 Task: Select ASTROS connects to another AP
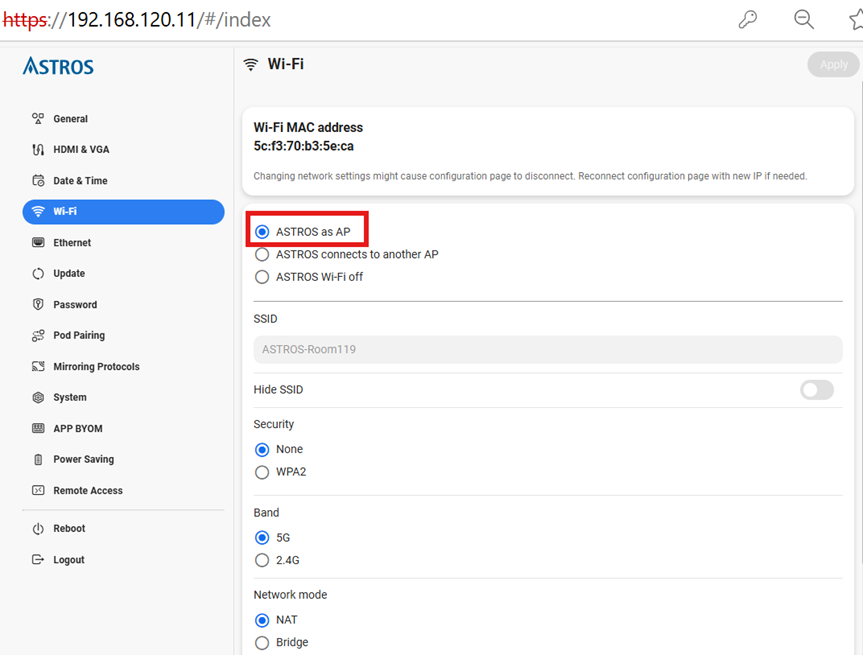pos(262,255)
